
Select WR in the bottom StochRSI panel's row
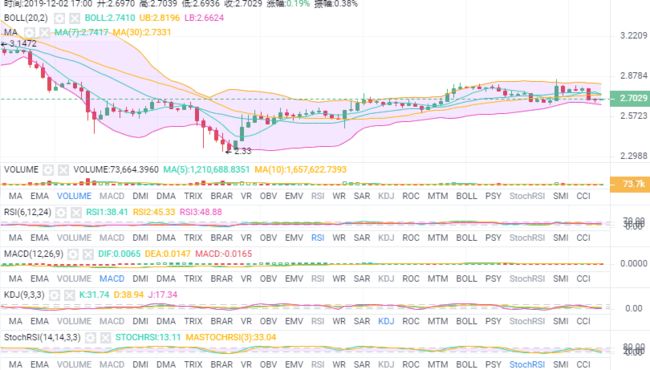point(339,365)
